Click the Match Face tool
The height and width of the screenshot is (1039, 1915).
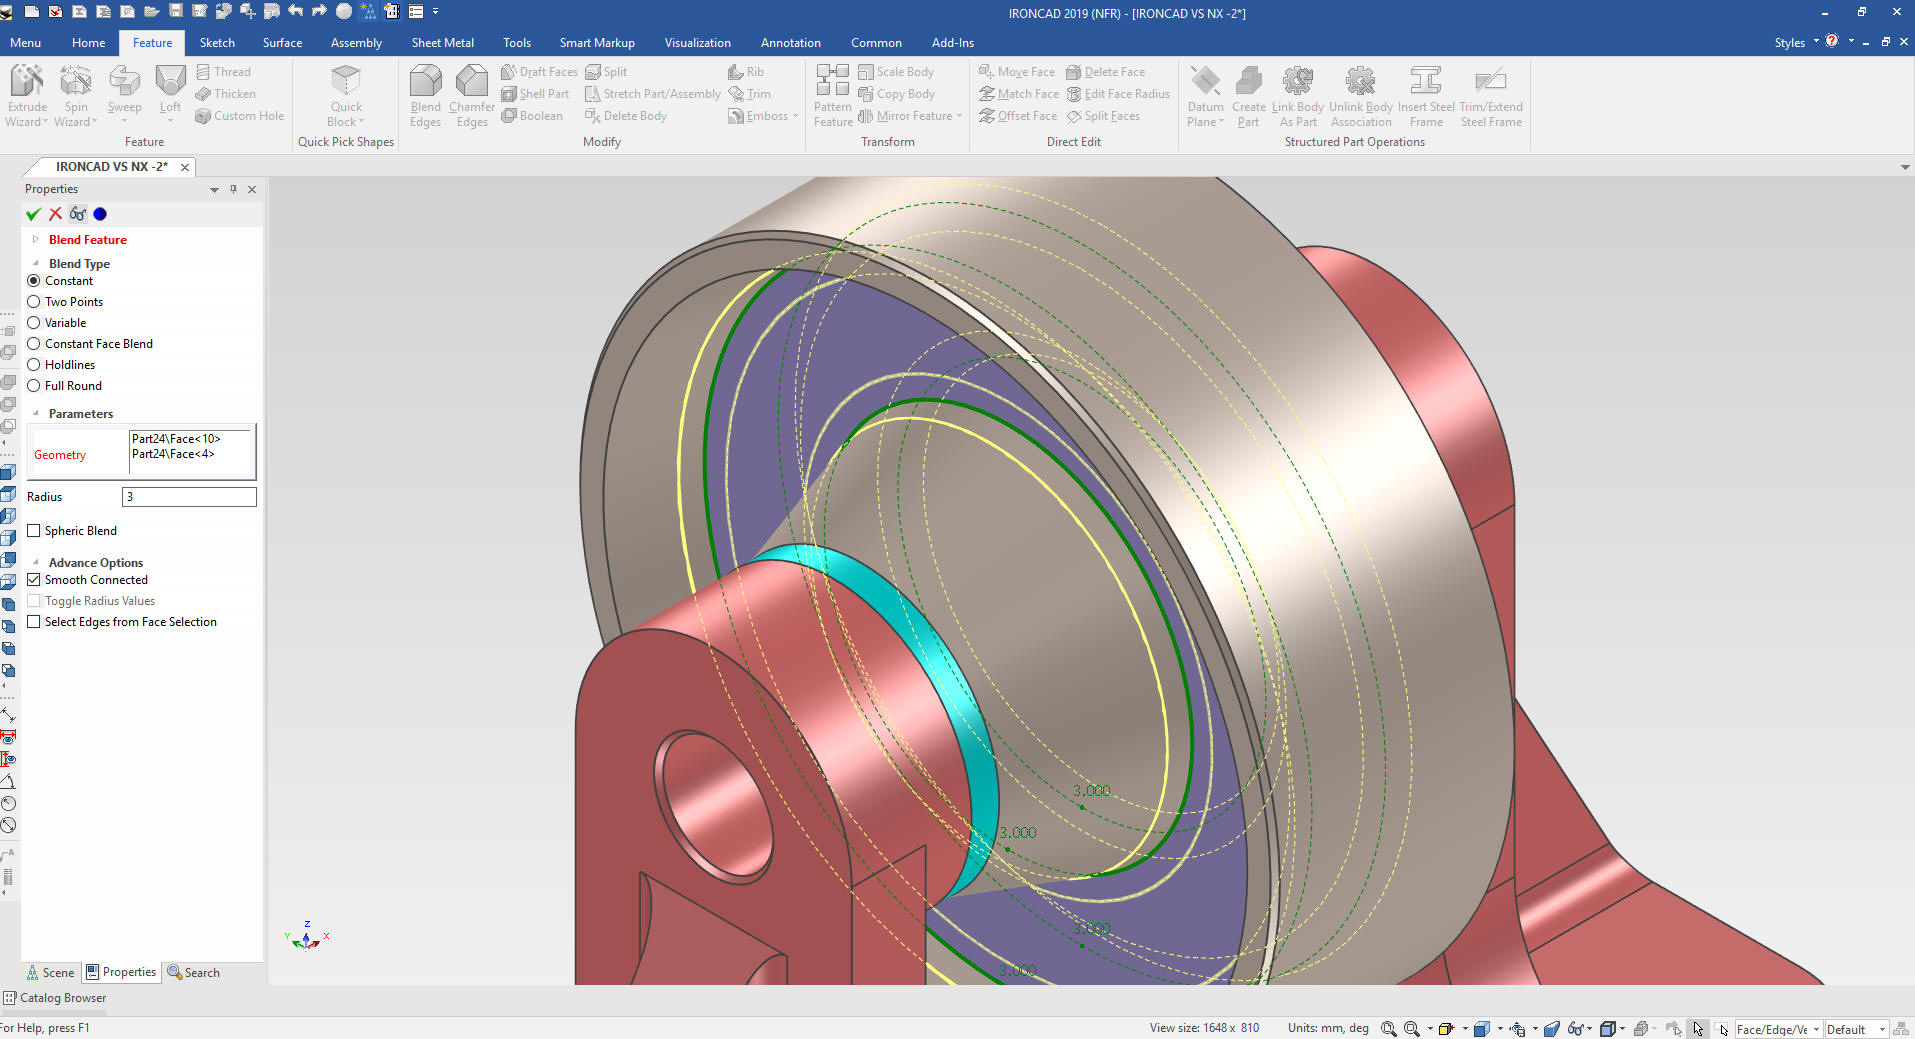(1019, 94)
